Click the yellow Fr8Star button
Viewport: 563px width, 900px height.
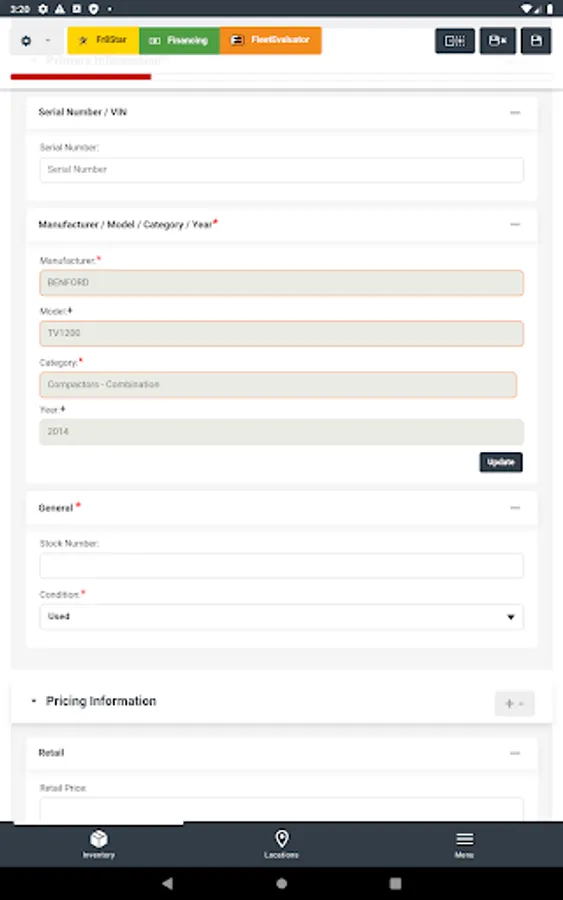[x=103, y=40]
